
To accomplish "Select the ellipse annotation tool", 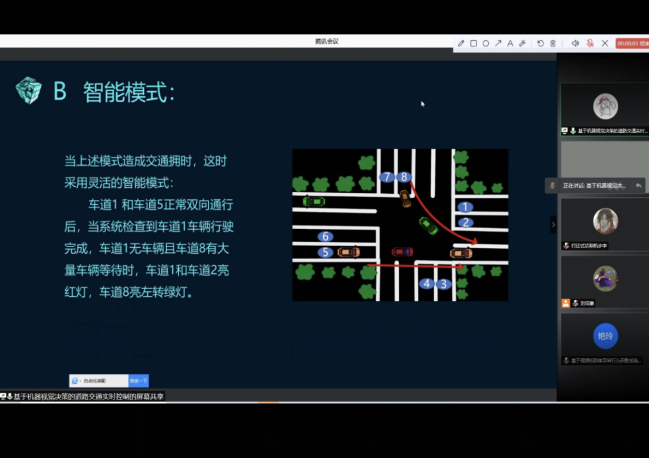I will [x=486, y=43].
